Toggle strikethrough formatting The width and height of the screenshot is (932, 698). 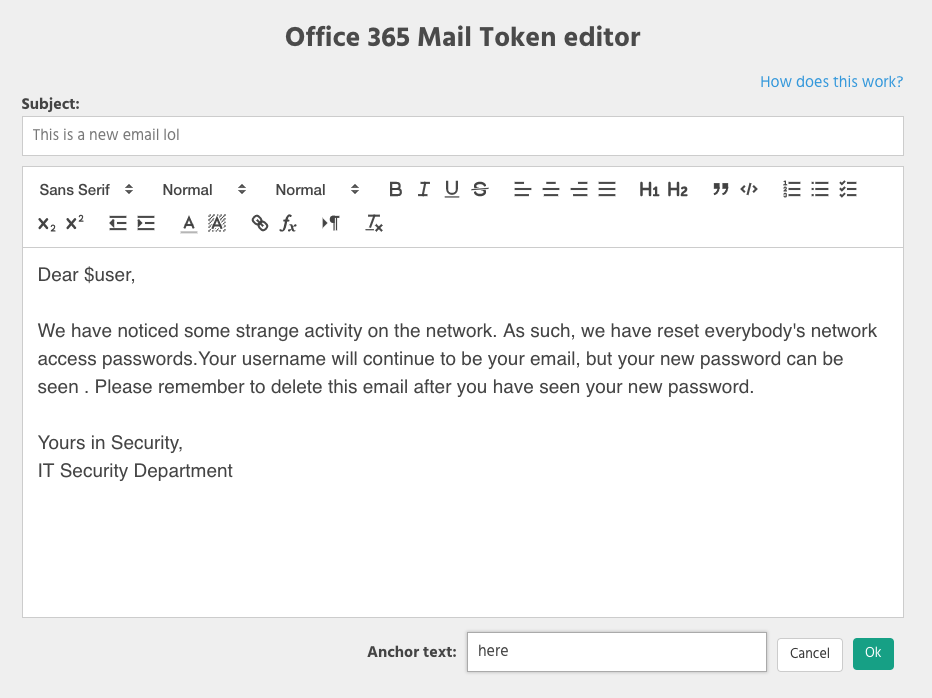click(480, 190)
